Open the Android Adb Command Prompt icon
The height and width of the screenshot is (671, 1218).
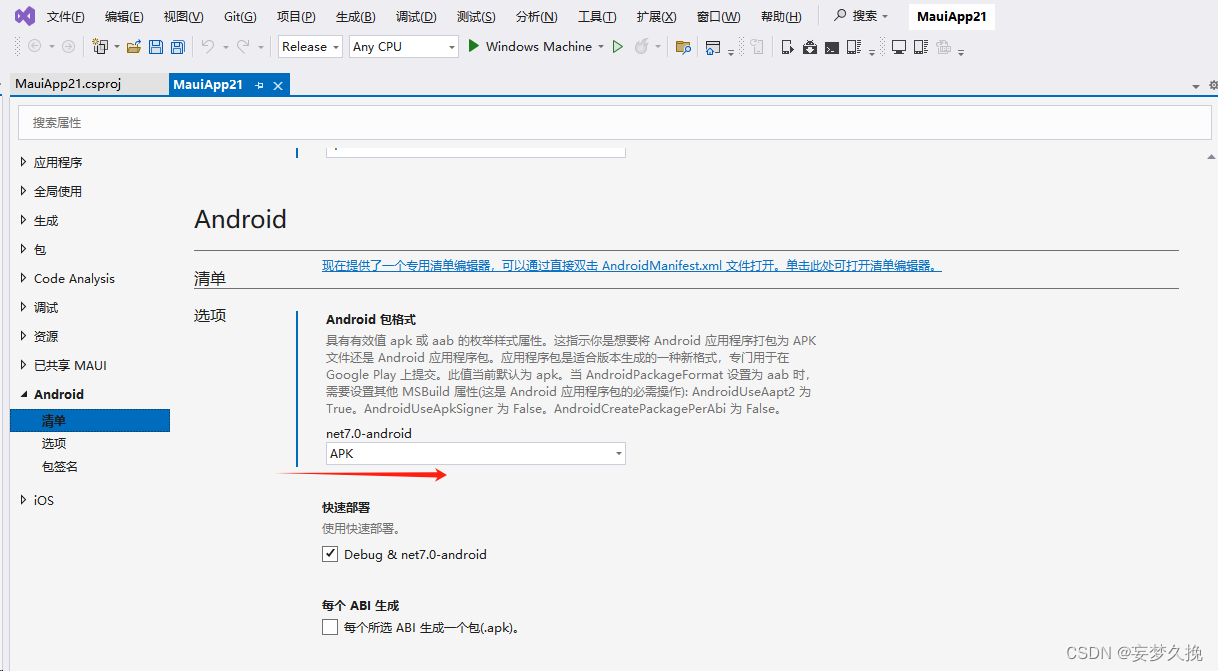pos(831,46)
